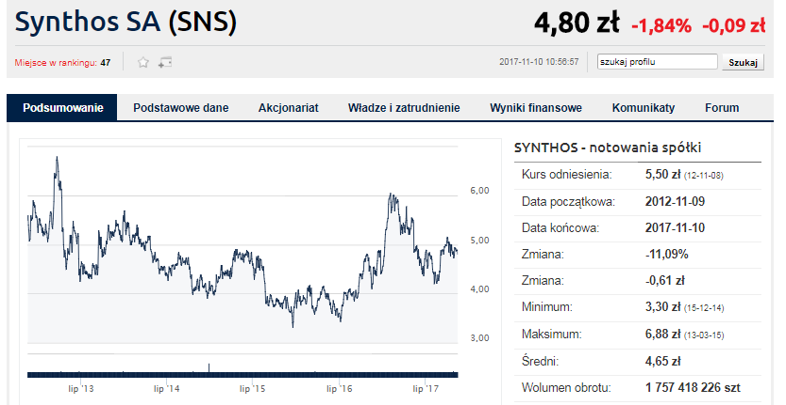Click the Minimum value 3,30 zł
The image size is (786, 405).
click(x=663, y=307)
